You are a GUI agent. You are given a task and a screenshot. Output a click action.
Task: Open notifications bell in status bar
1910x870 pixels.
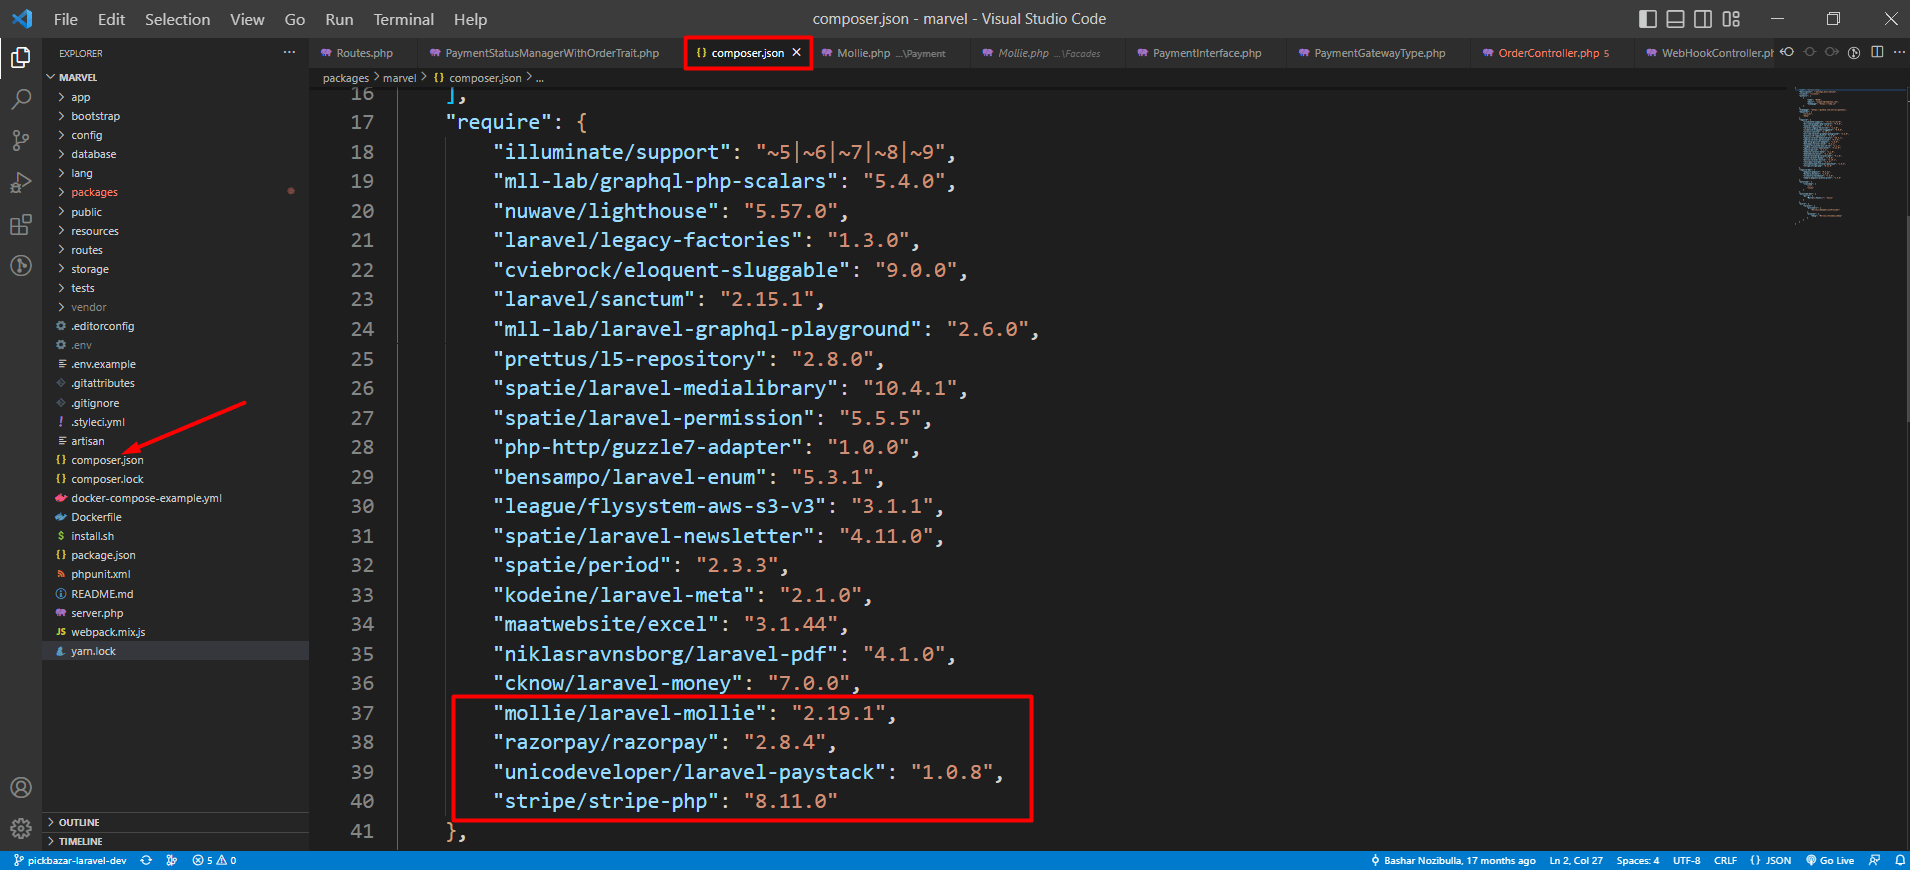point(1899,860)
